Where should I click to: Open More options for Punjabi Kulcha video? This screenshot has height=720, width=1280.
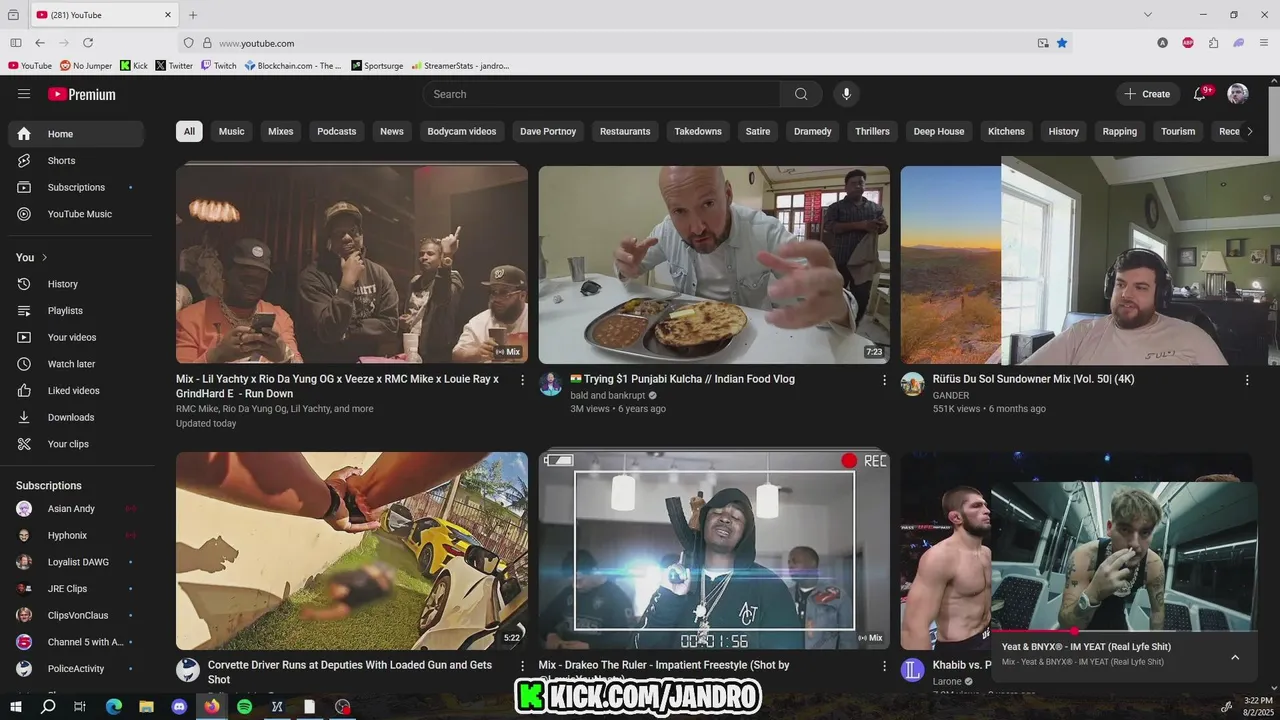click(884, 380)
